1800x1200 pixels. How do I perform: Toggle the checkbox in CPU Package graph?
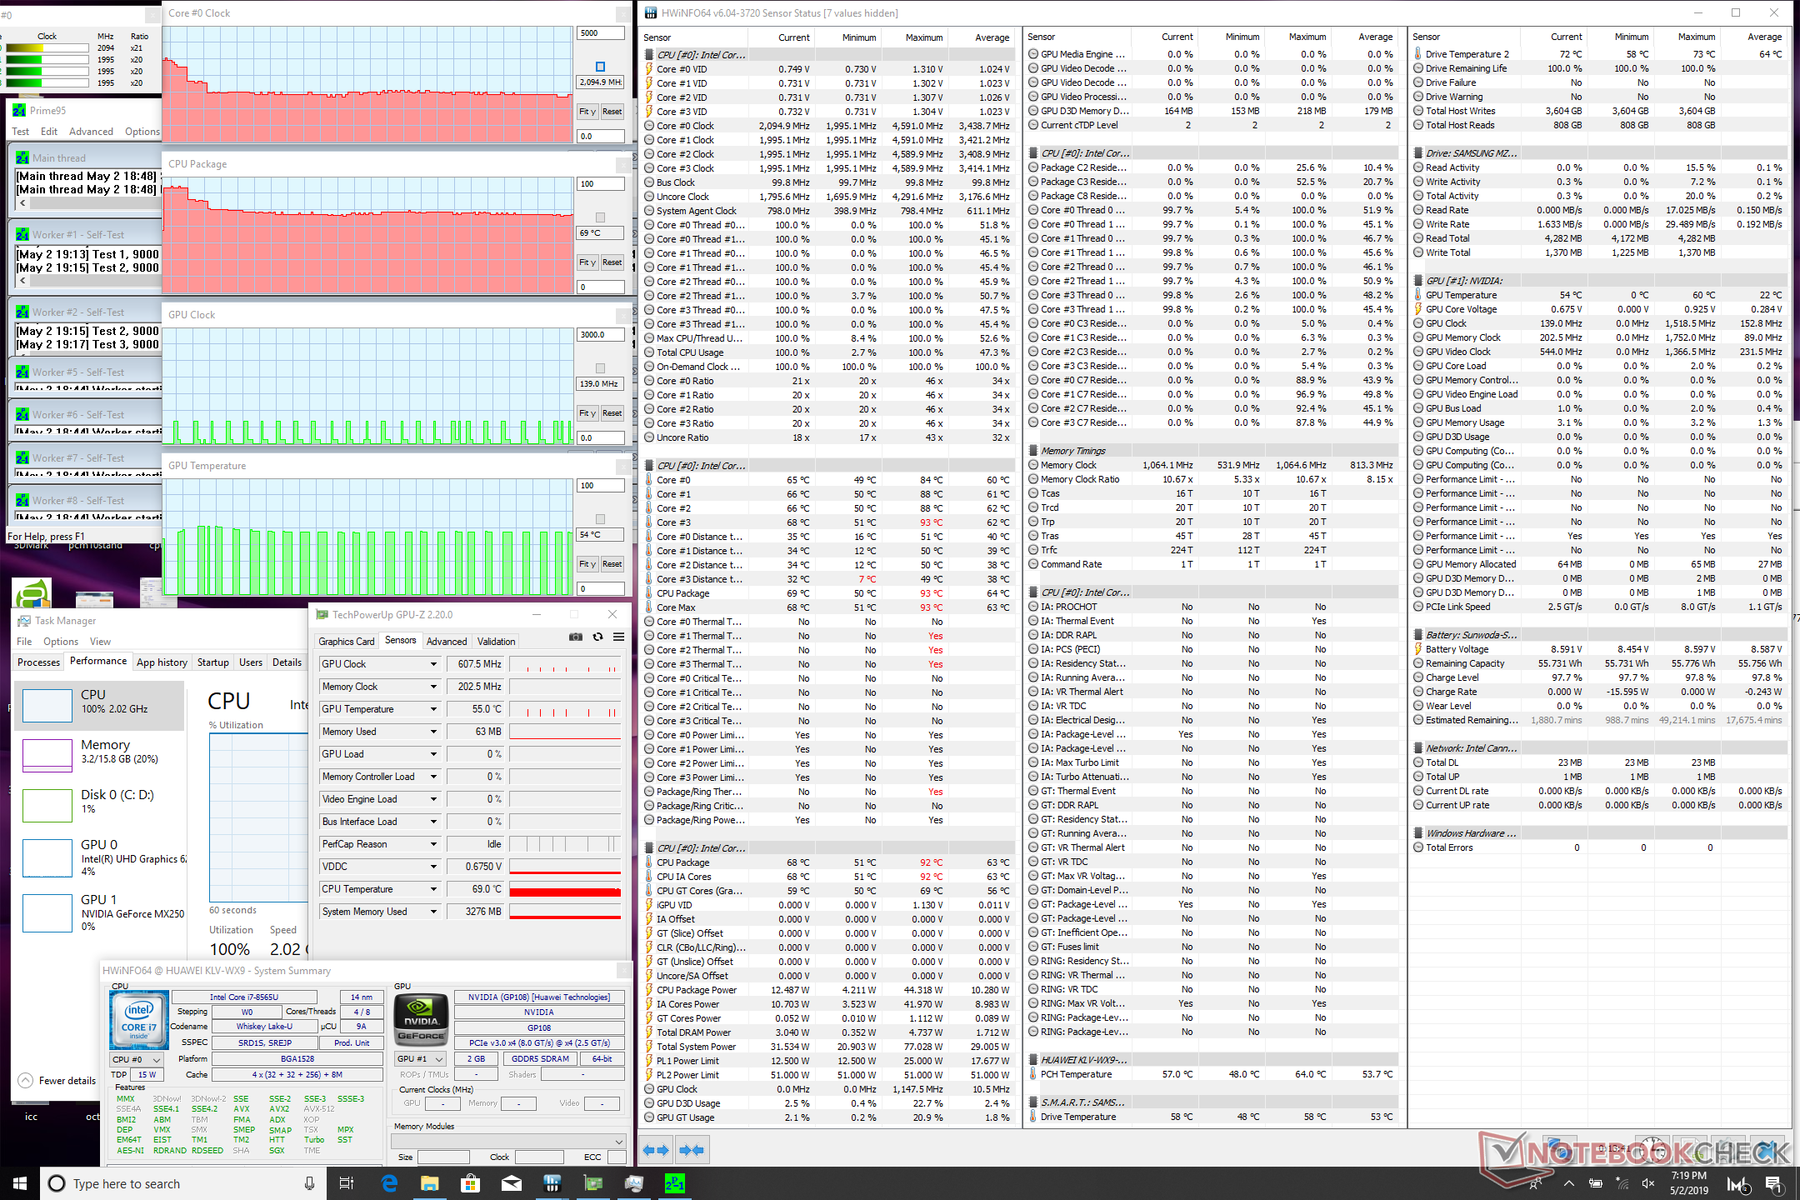pos(600,217)
